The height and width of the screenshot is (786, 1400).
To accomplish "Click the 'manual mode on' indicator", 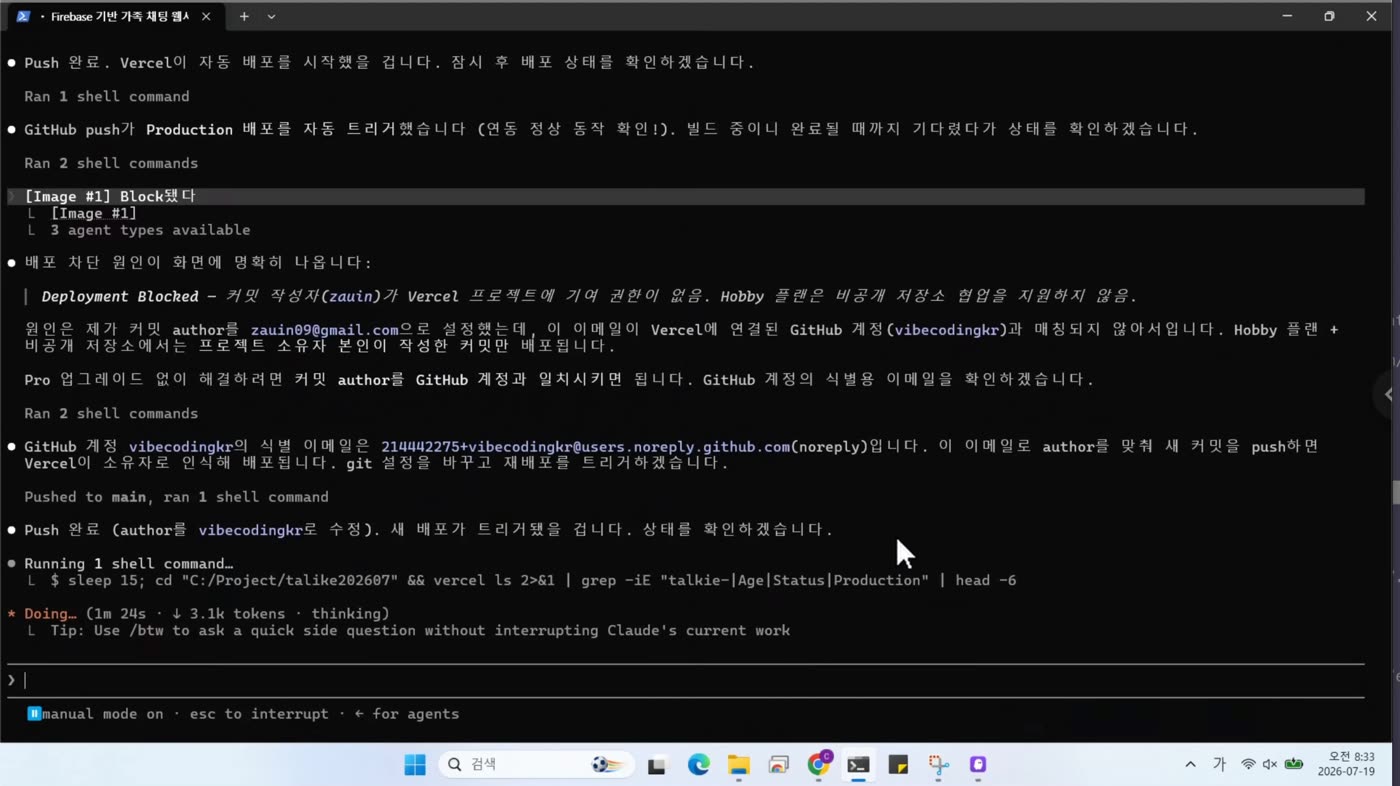I will point(102,714).
